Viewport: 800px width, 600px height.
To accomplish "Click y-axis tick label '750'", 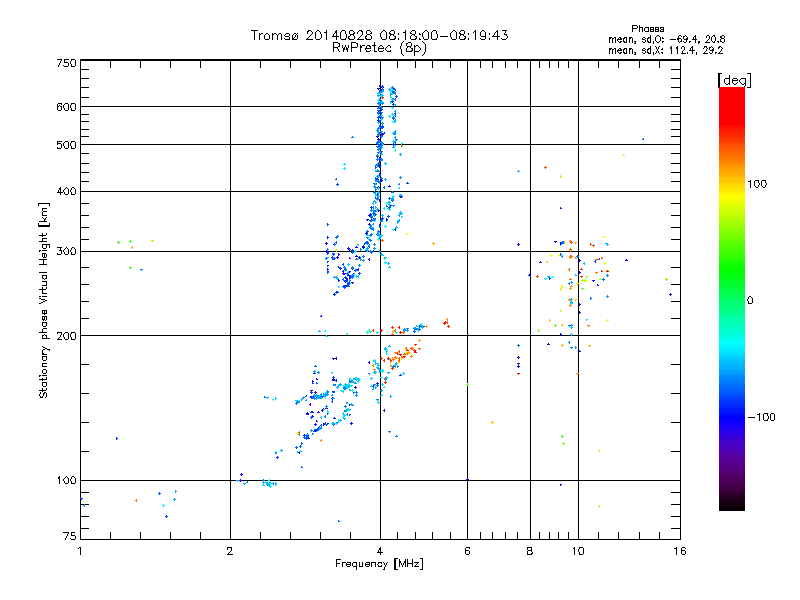I will coord(66,63).
